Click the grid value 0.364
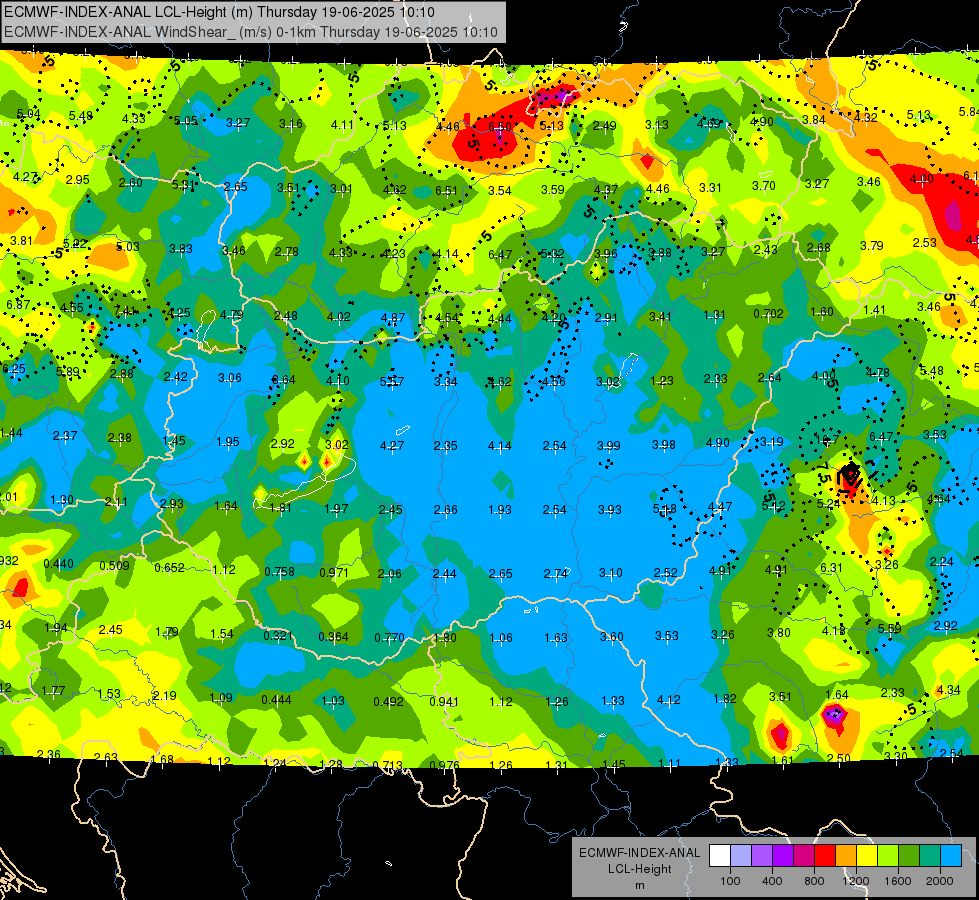This screenshot has width=979, height=900. point(333,636)
